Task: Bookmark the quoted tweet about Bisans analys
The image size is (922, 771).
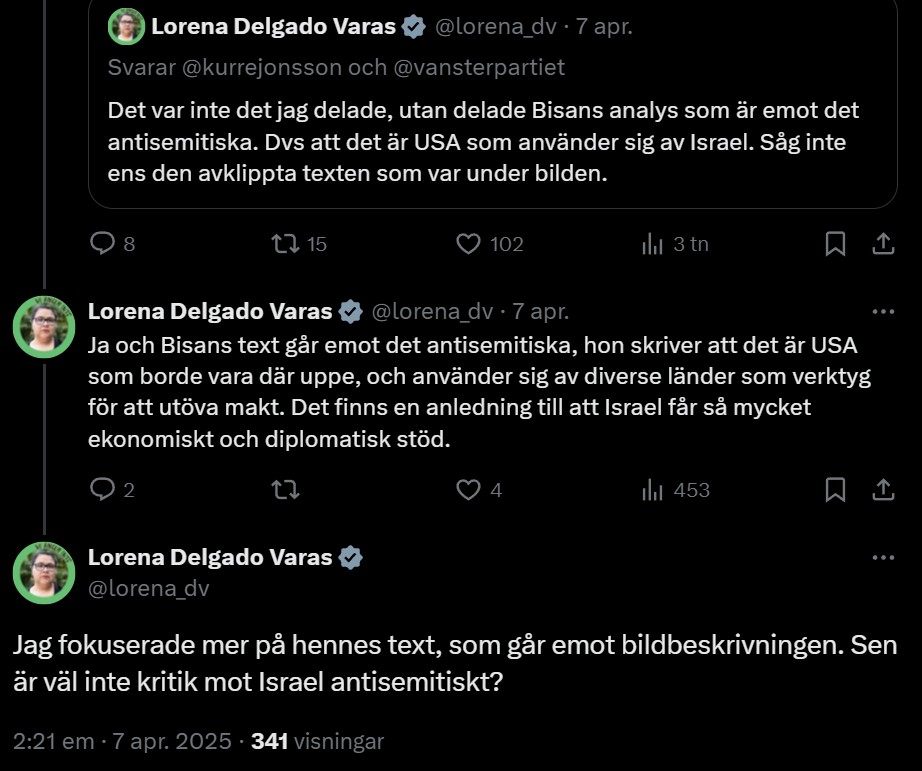Action: click(835, 243)
